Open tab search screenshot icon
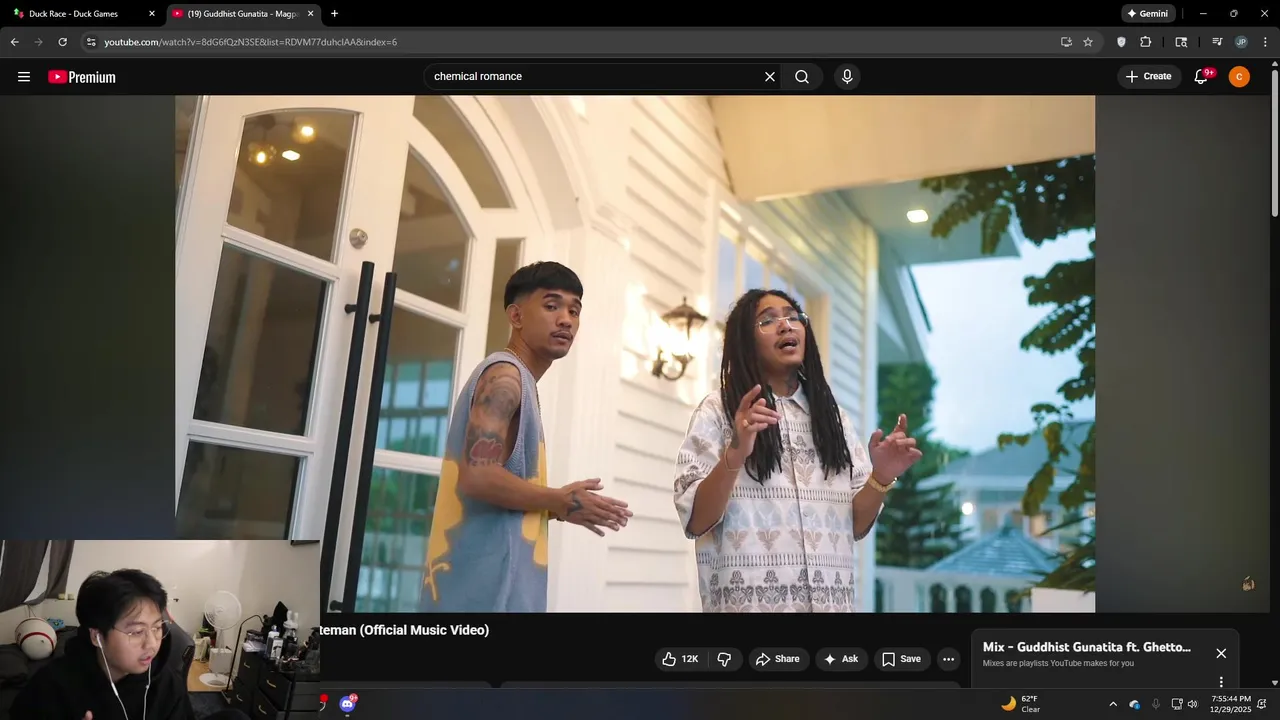The width and height of the screenshot is (1280, 720). pos(1181,42)
